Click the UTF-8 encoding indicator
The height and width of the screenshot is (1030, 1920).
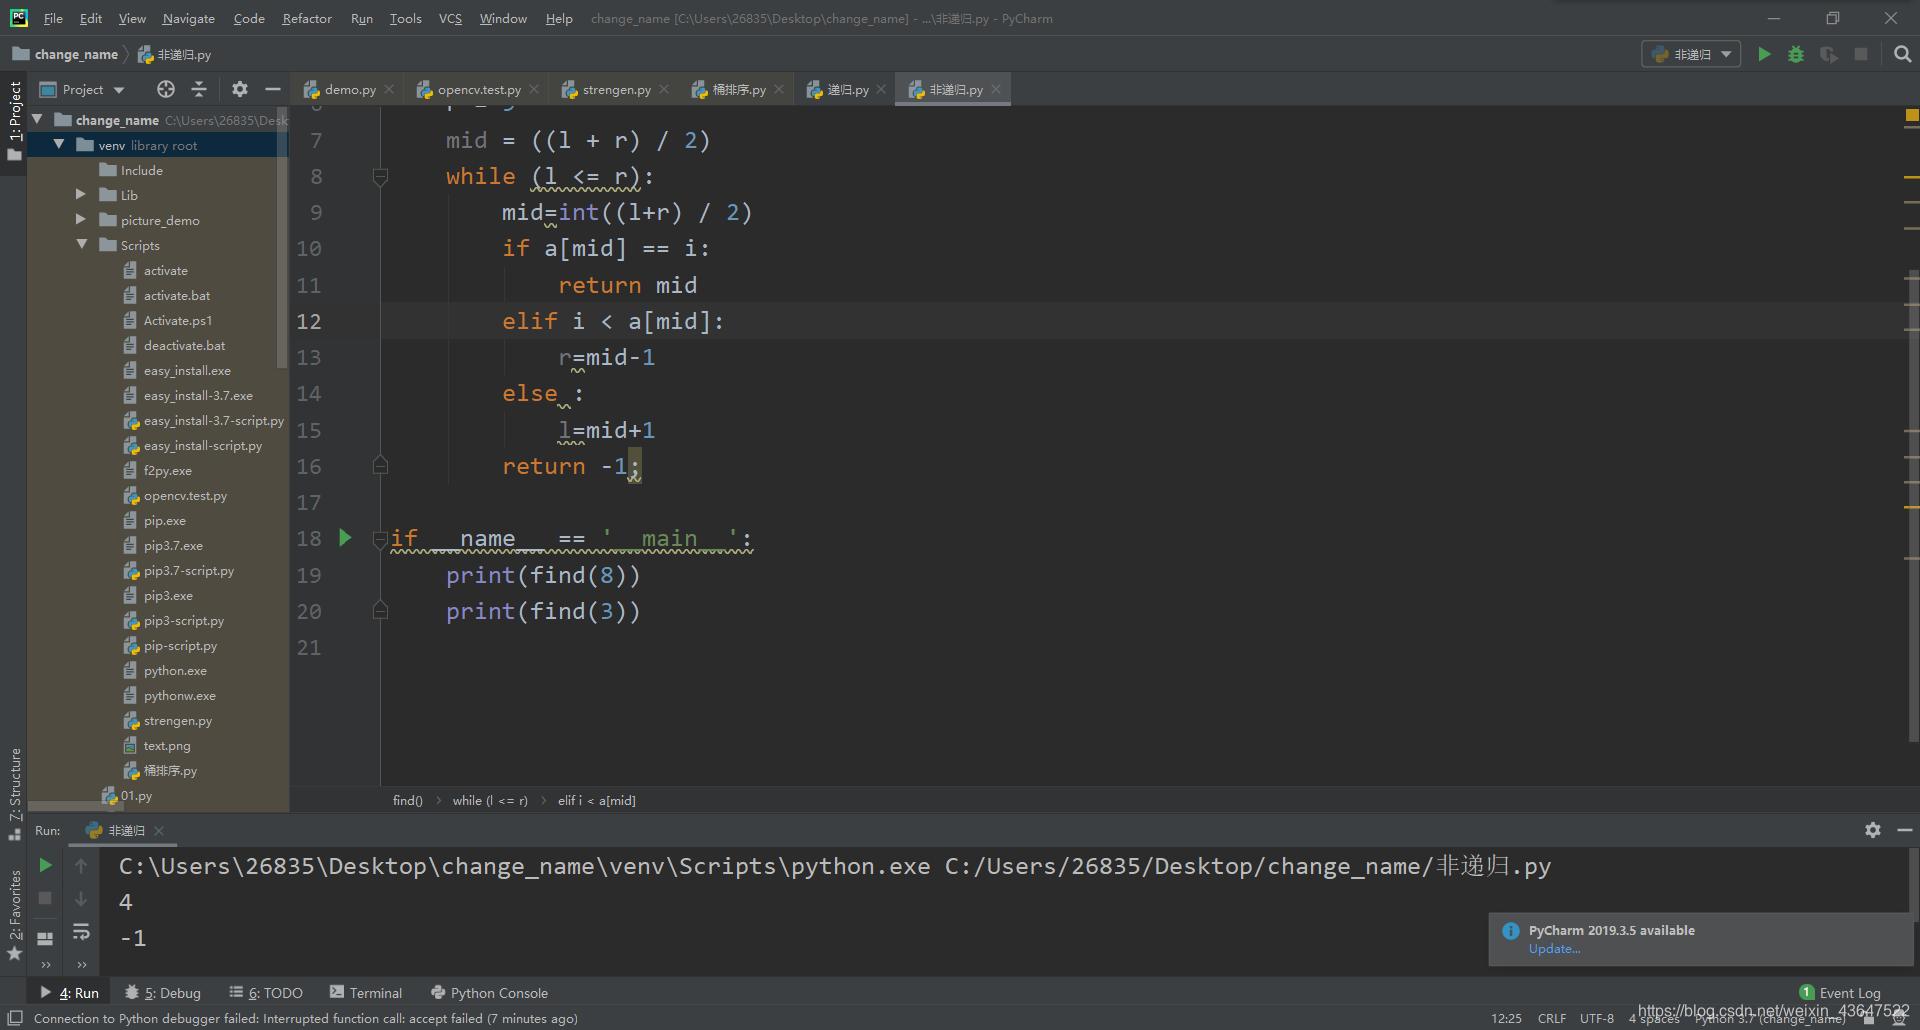pos(1597,1018)
